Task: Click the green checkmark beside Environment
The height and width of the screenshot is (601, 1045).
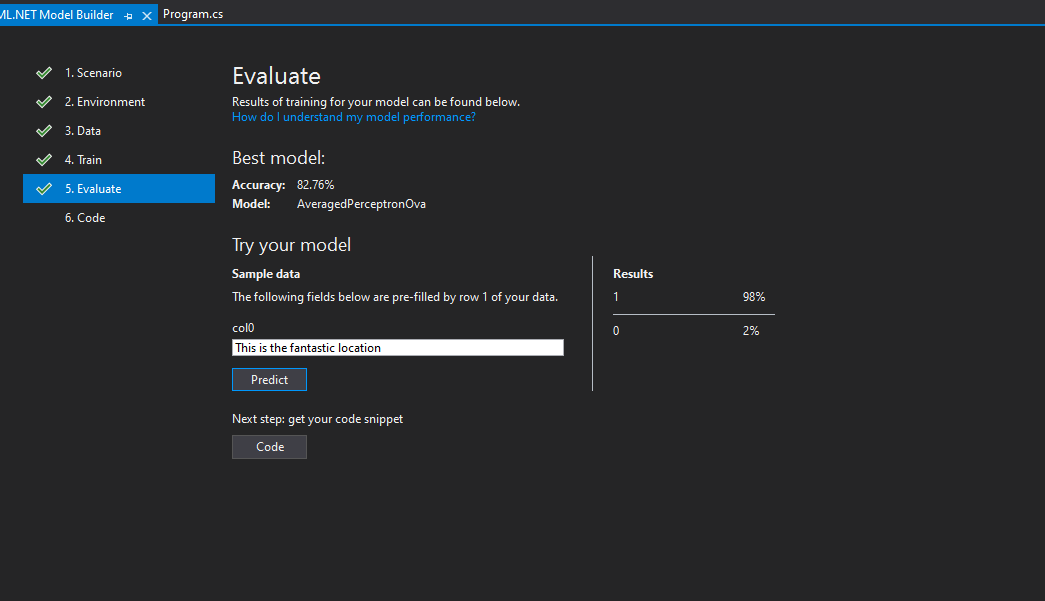Action: 43,102
